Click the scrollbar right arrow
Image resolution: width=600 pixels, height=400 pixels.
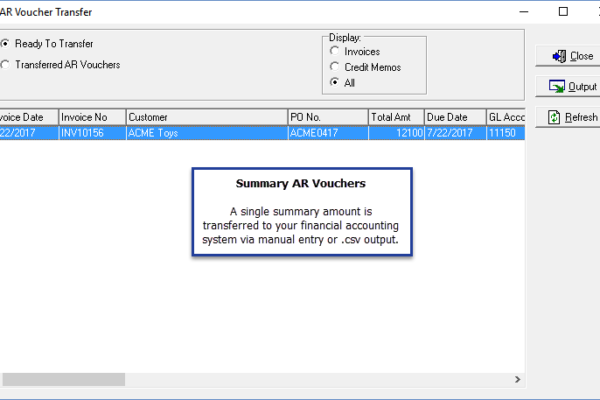(518, 379)
